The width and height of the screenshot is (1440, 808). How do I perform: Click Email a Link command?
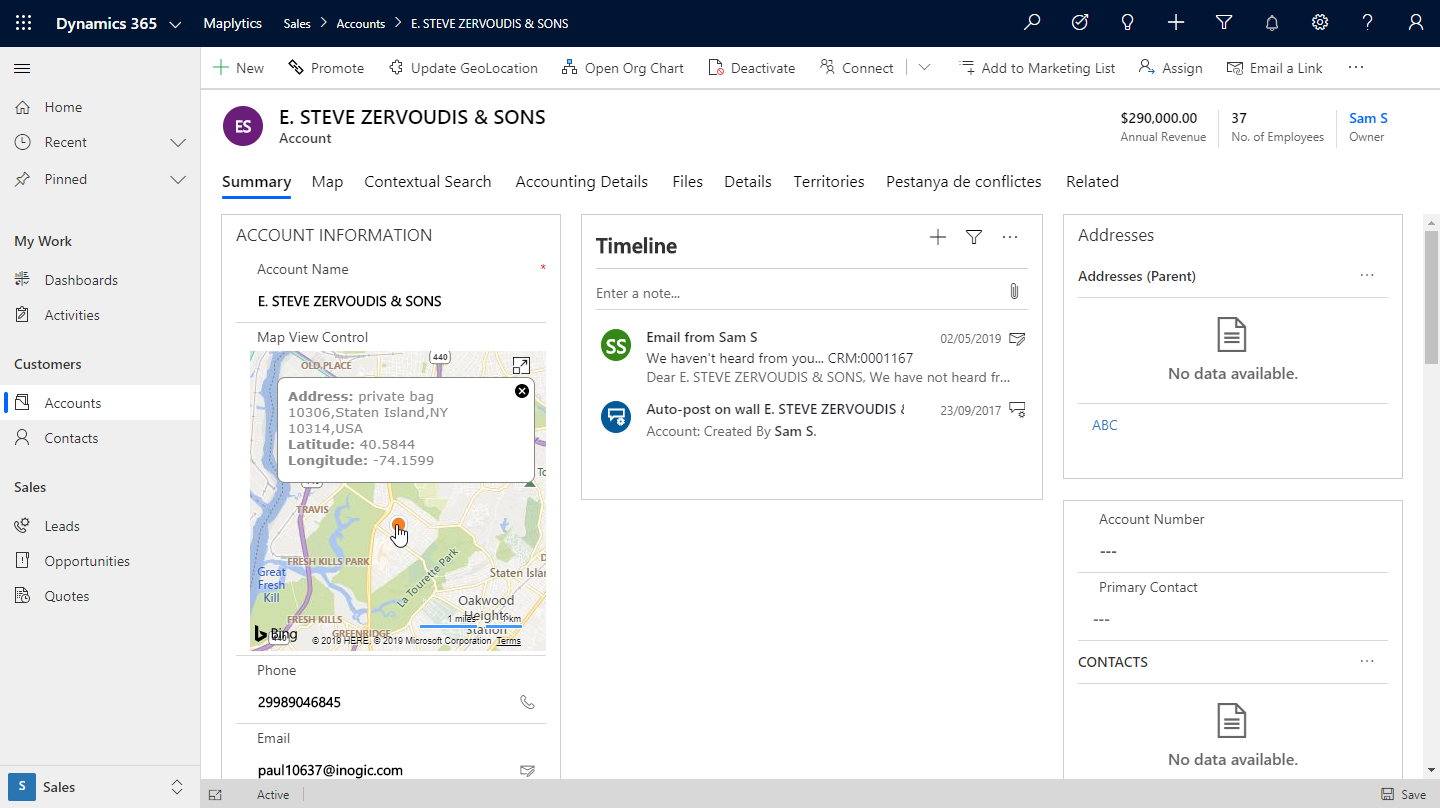[x=1275, y=68]
